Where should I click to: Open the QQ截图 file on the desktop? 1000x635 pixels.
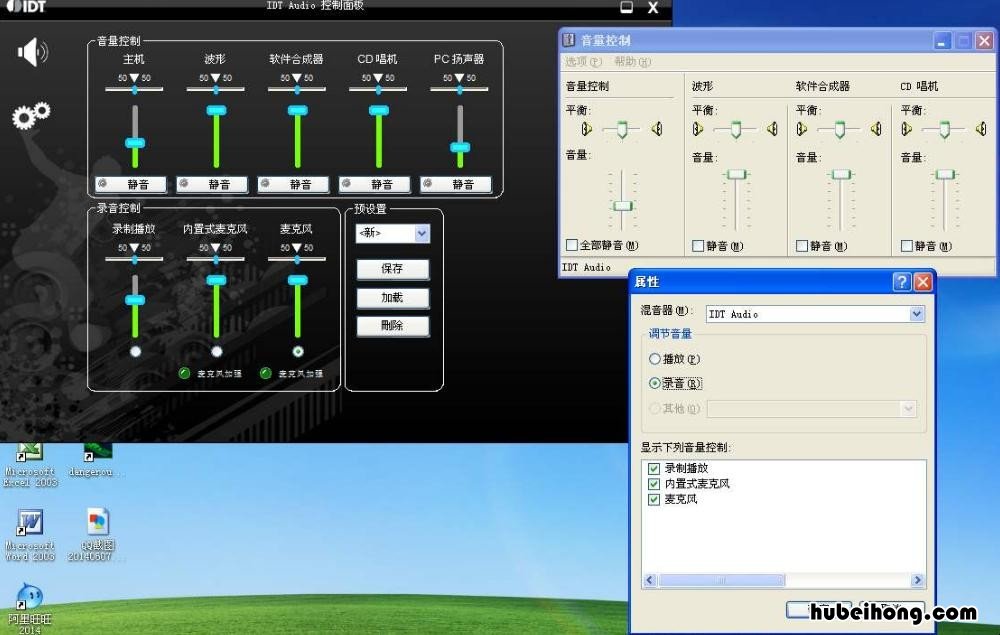(x=97, y=536)
